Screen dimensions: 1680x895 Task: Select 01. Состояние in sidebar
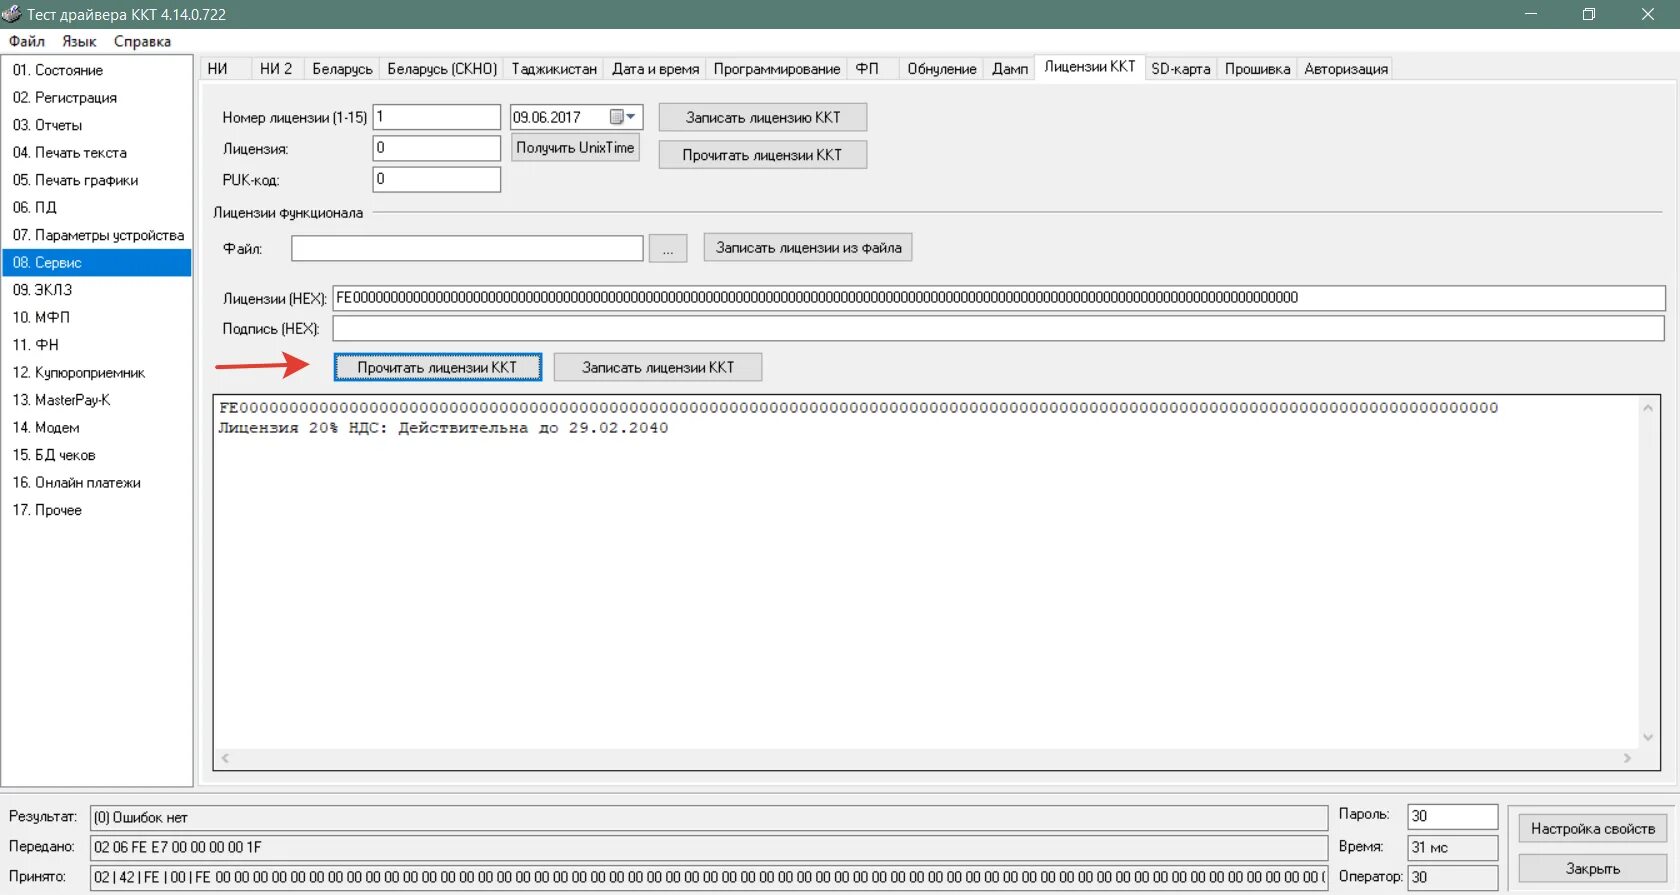click(x=97, y=70)
